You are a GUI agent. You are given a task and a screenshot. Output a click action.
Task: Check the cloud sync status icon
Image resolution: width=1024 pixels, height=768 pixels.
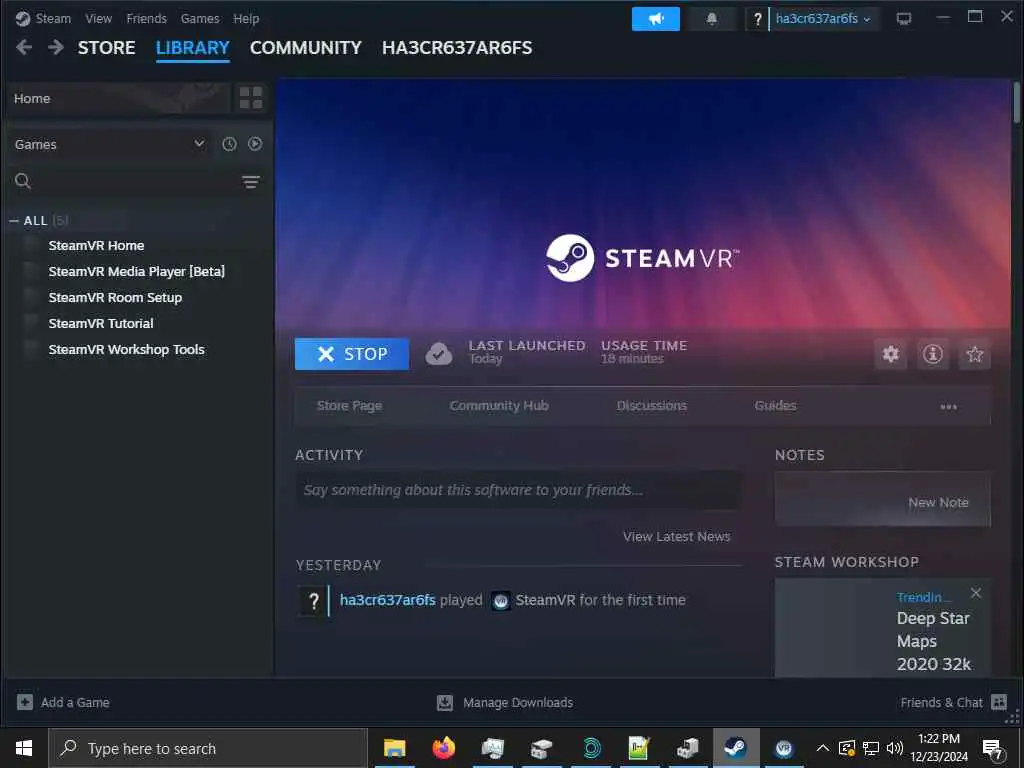(x=439, y=354)
